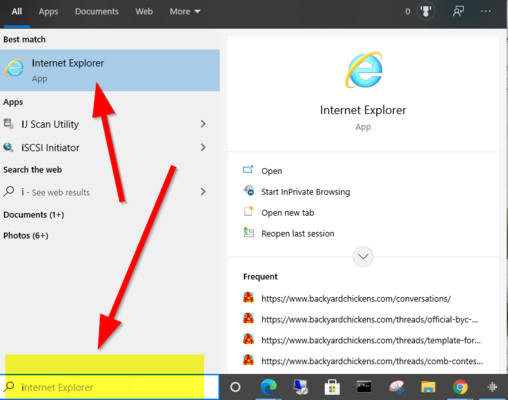Switch to the Web tab

(144, 11)
